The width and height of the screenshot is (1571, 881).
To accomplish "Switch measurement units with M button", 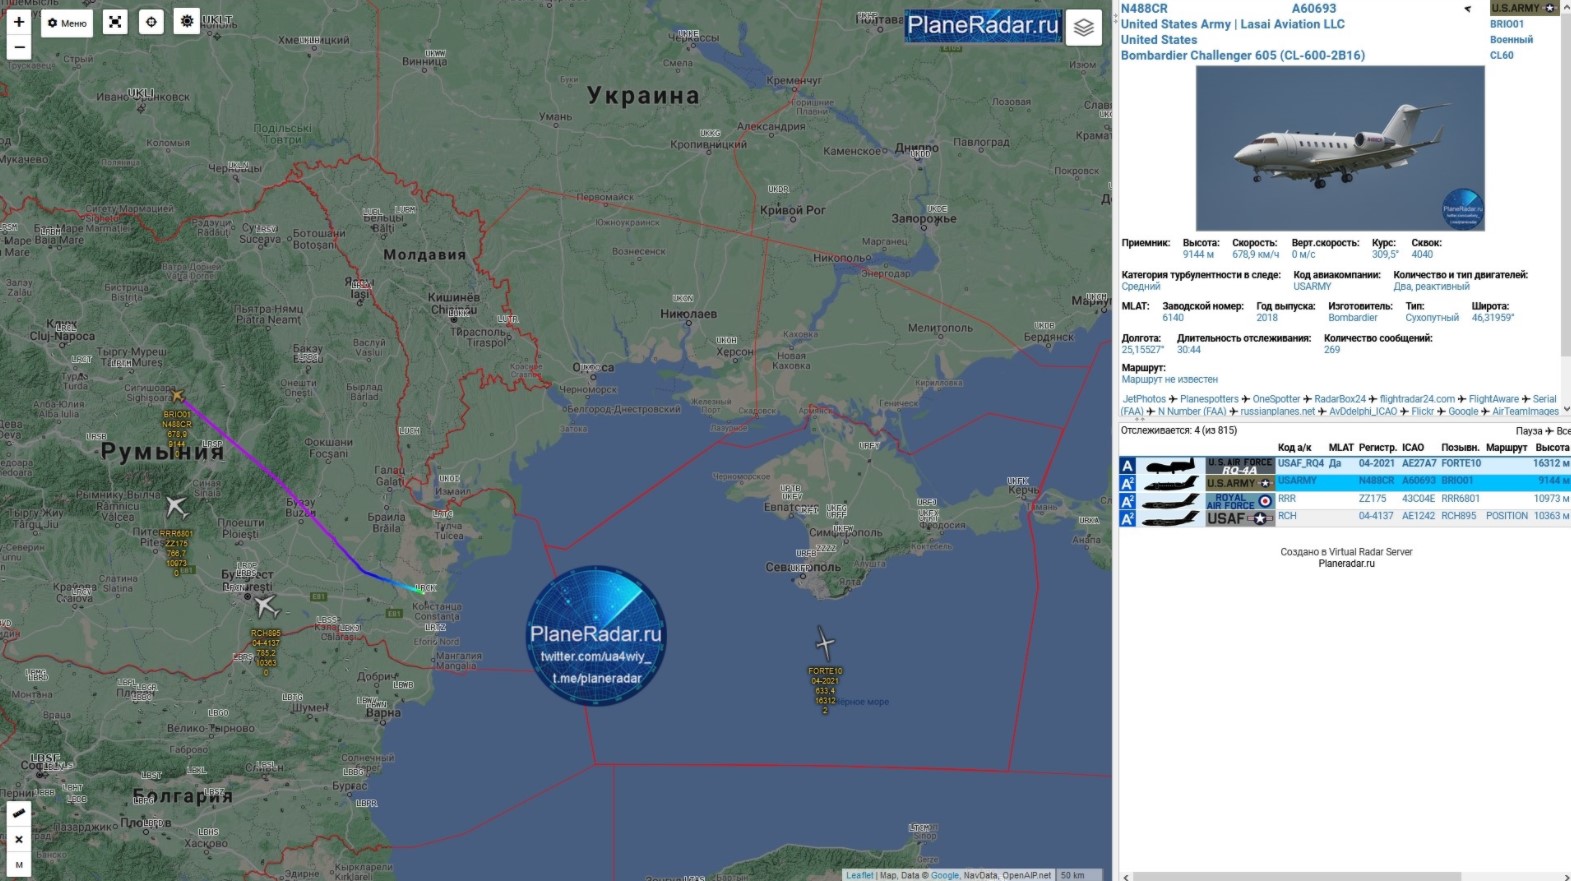I will 19,865.
